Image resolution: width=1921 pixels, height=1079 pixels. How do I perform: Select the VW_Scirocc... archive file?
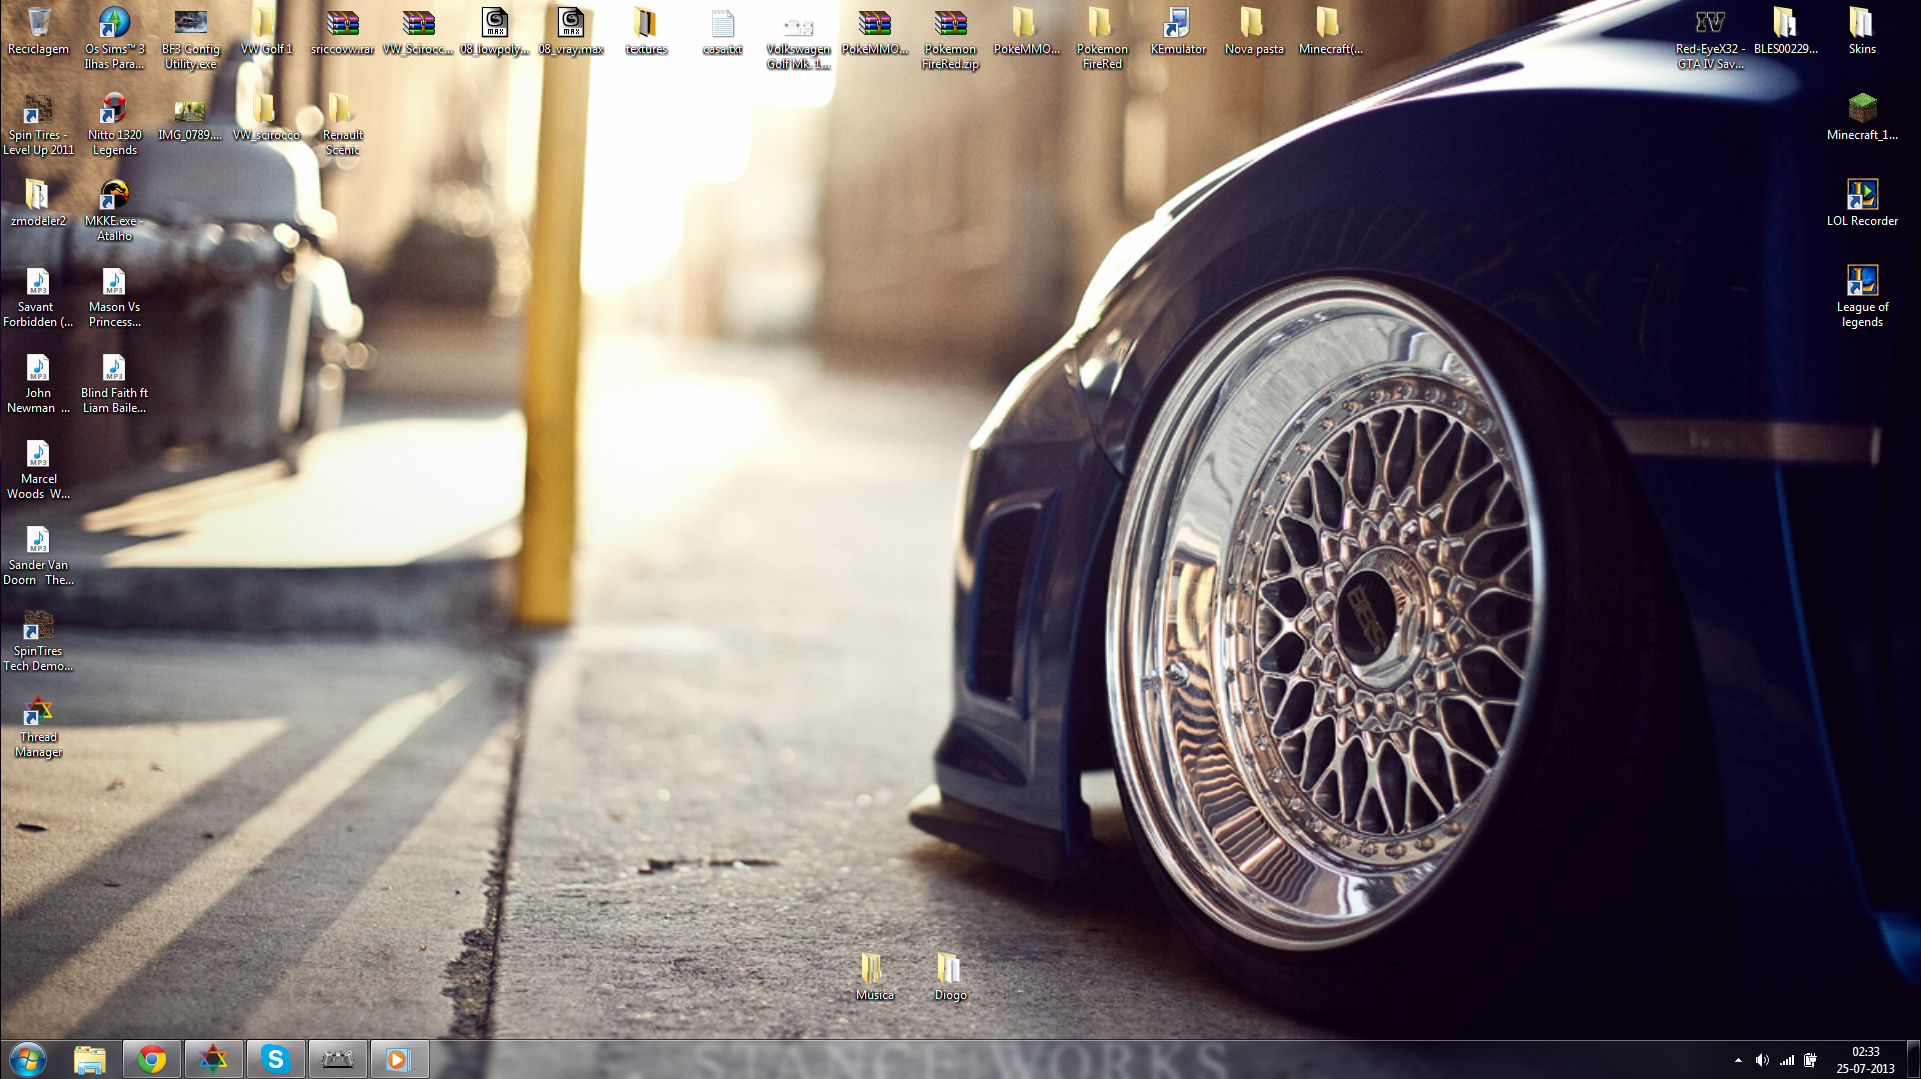(x=418, y=32)
